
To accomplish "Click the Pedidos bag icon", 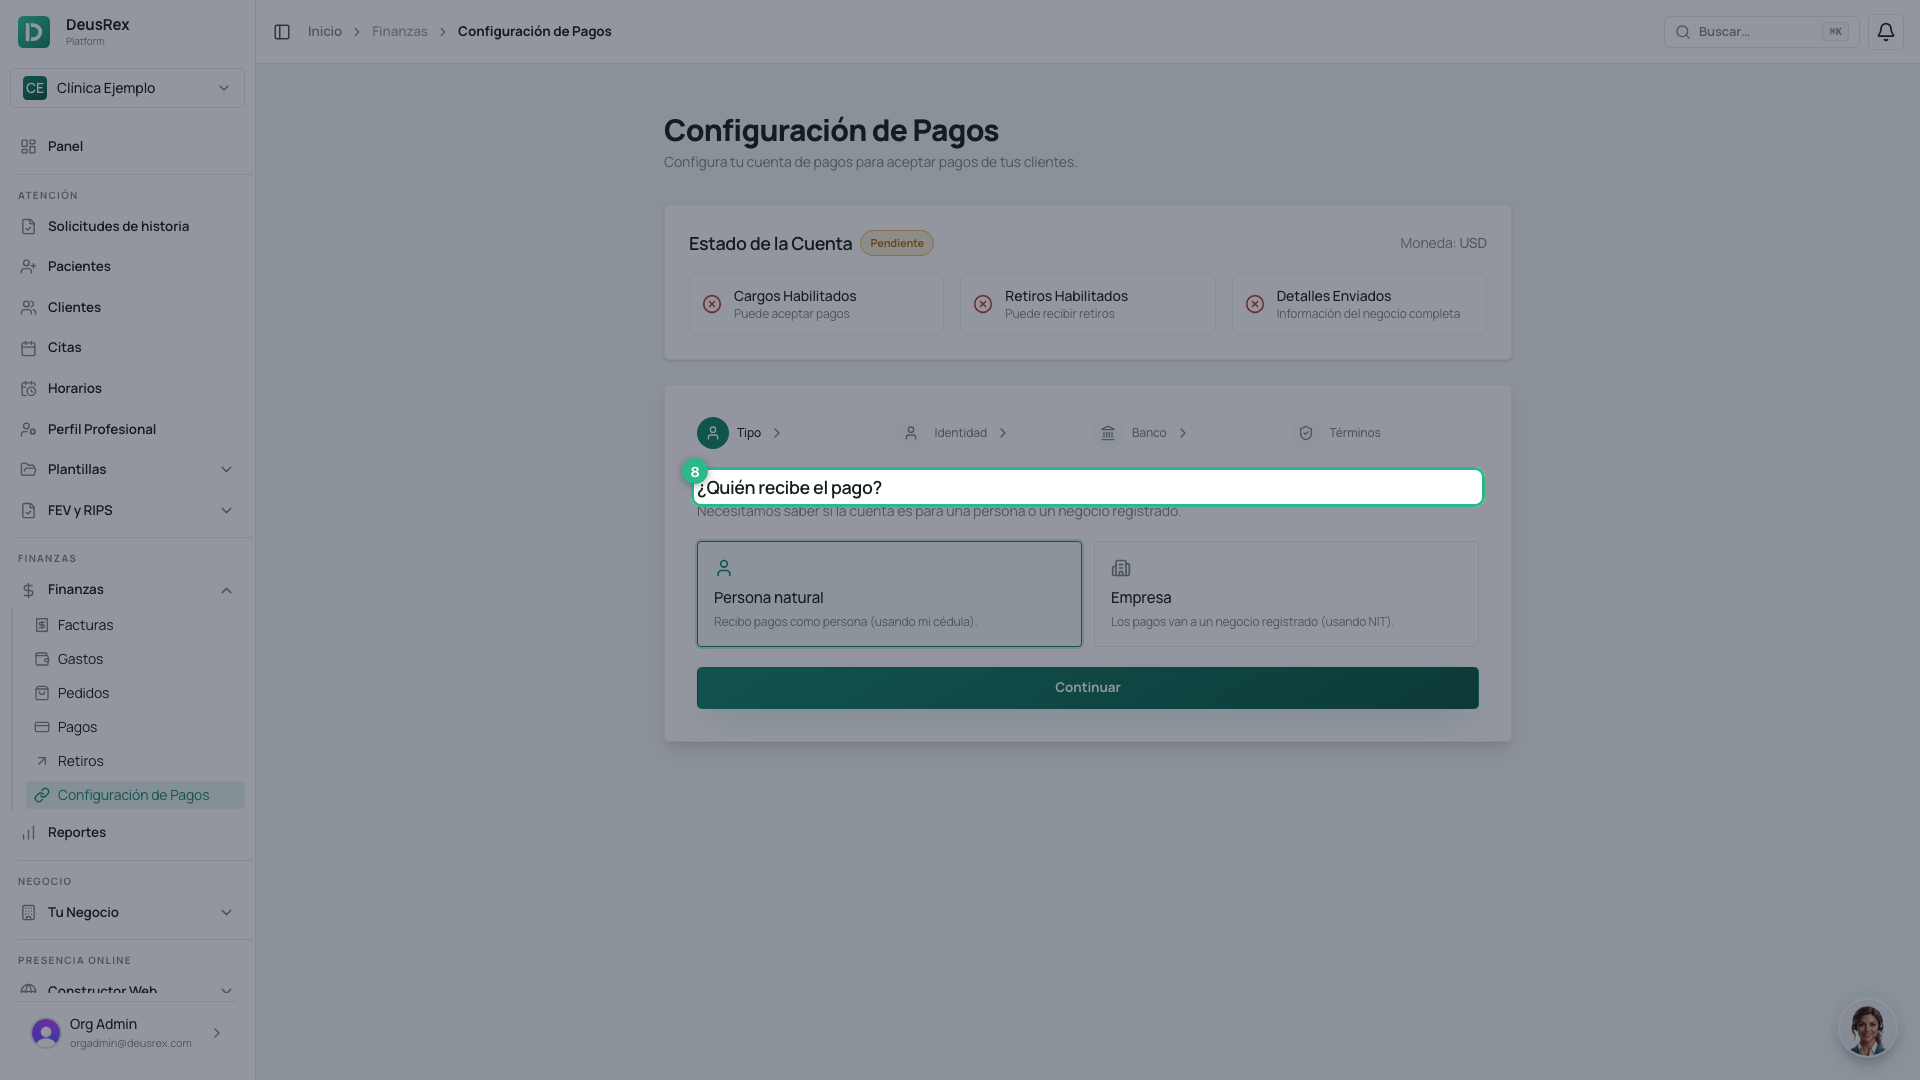I will tap(42, 693).
